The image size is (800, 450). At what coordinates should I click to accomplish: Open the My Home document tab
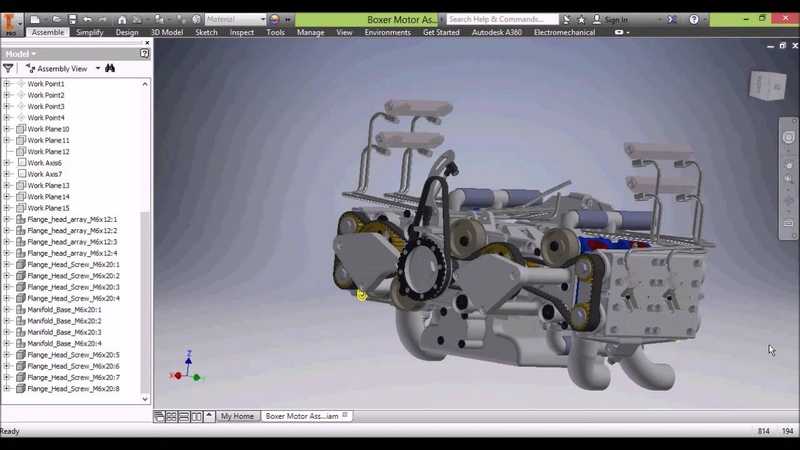tap(237, 416)
